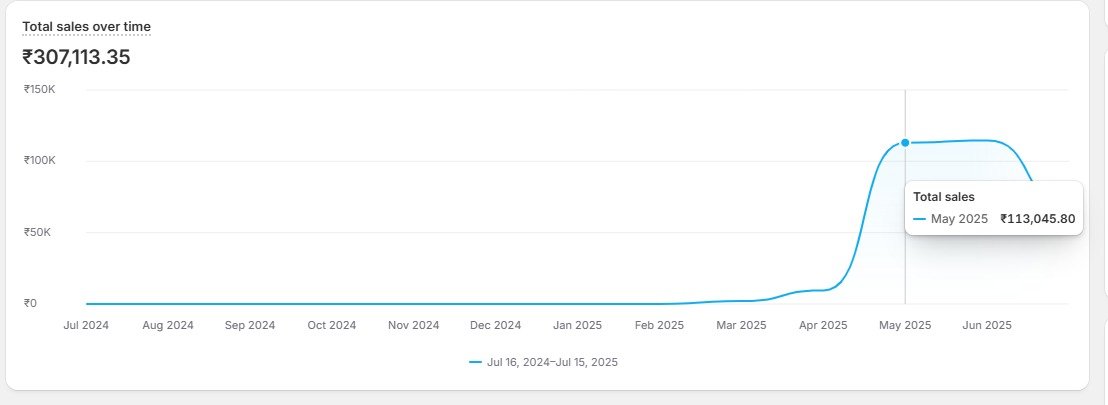Image resolution: width=1108 pixels, height=405 pixels.
Task: Click the Jul 2024 x-axis label
Action: coord(86,326)
